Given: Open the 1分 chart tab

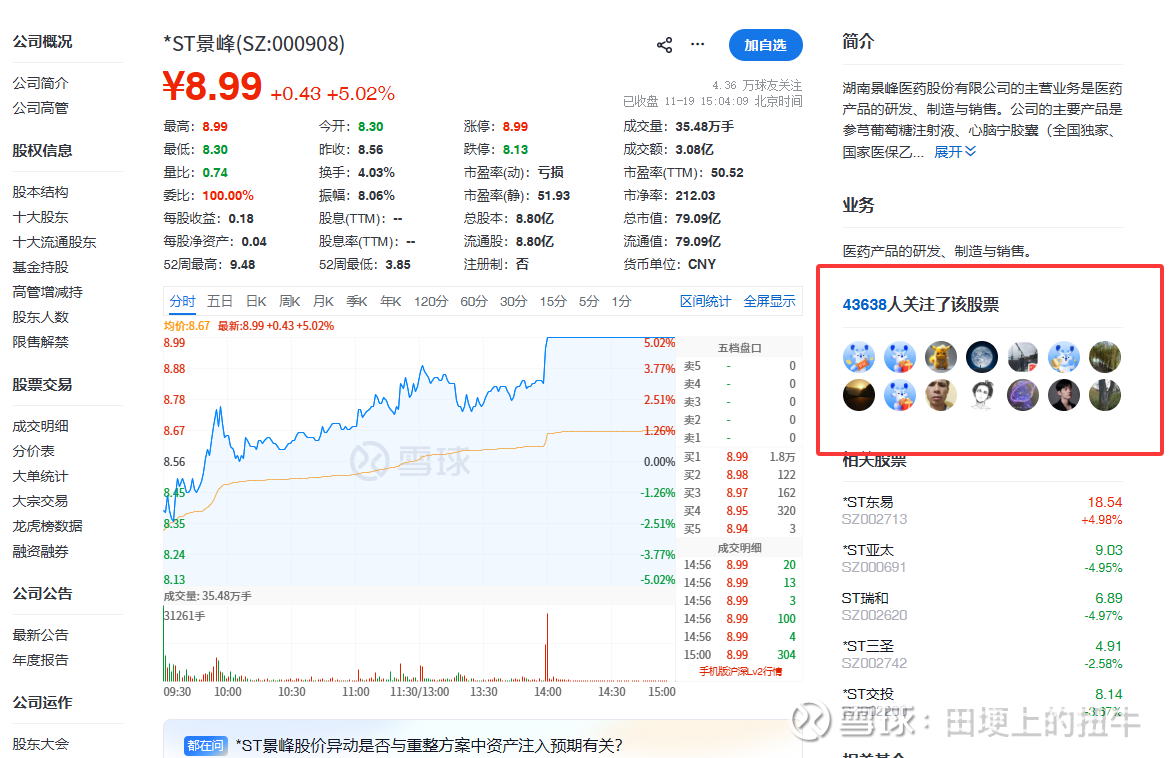Looking at the screenshot, I should (x=621, y=301).
